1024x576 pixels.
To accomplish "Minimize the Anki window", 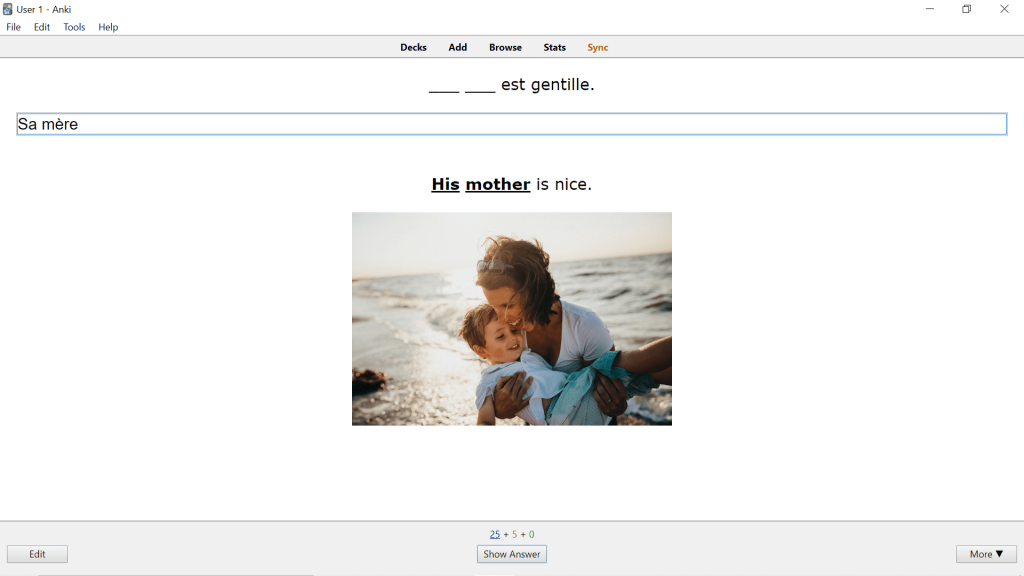I will [930, 9].
